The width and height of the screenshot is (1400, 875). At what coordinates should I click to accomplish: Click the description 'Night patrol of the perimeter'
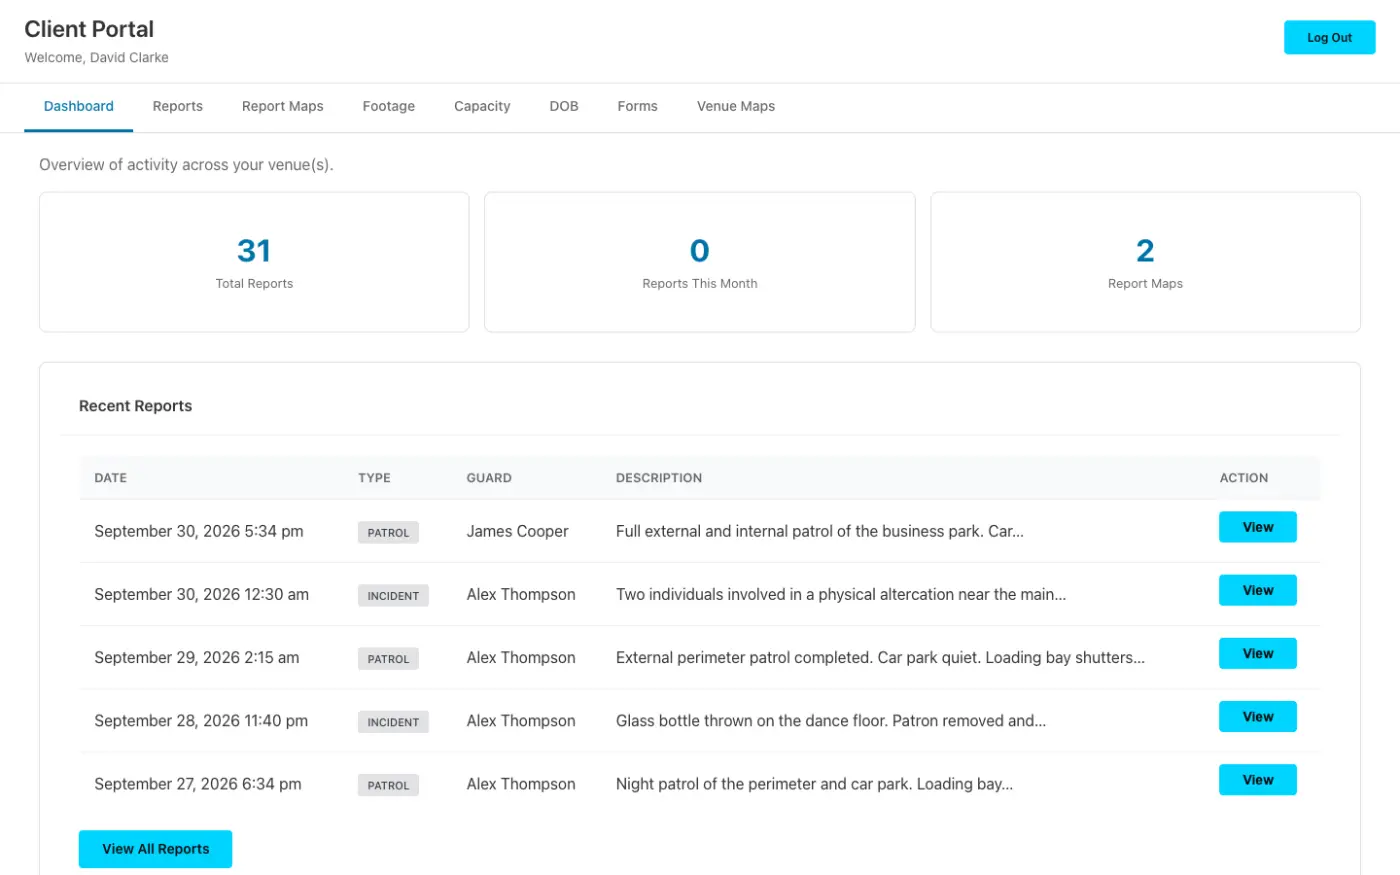[814, 784]
